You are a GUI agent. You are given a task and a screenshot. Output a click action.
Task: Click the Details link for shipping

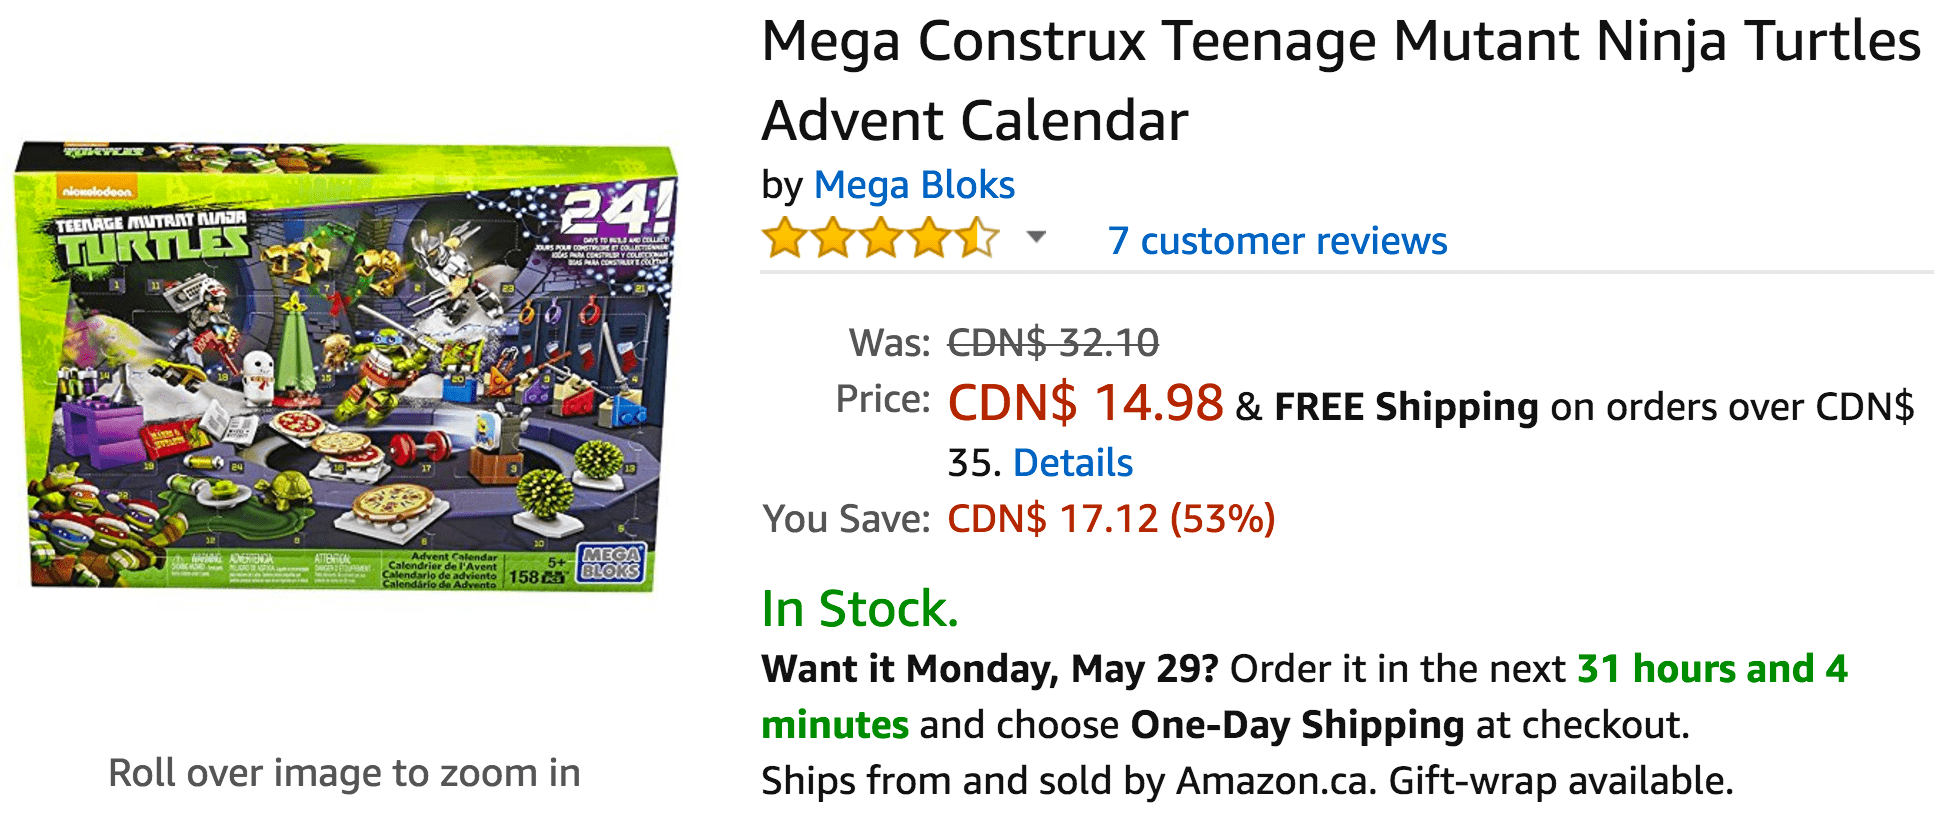[1072, 463]
